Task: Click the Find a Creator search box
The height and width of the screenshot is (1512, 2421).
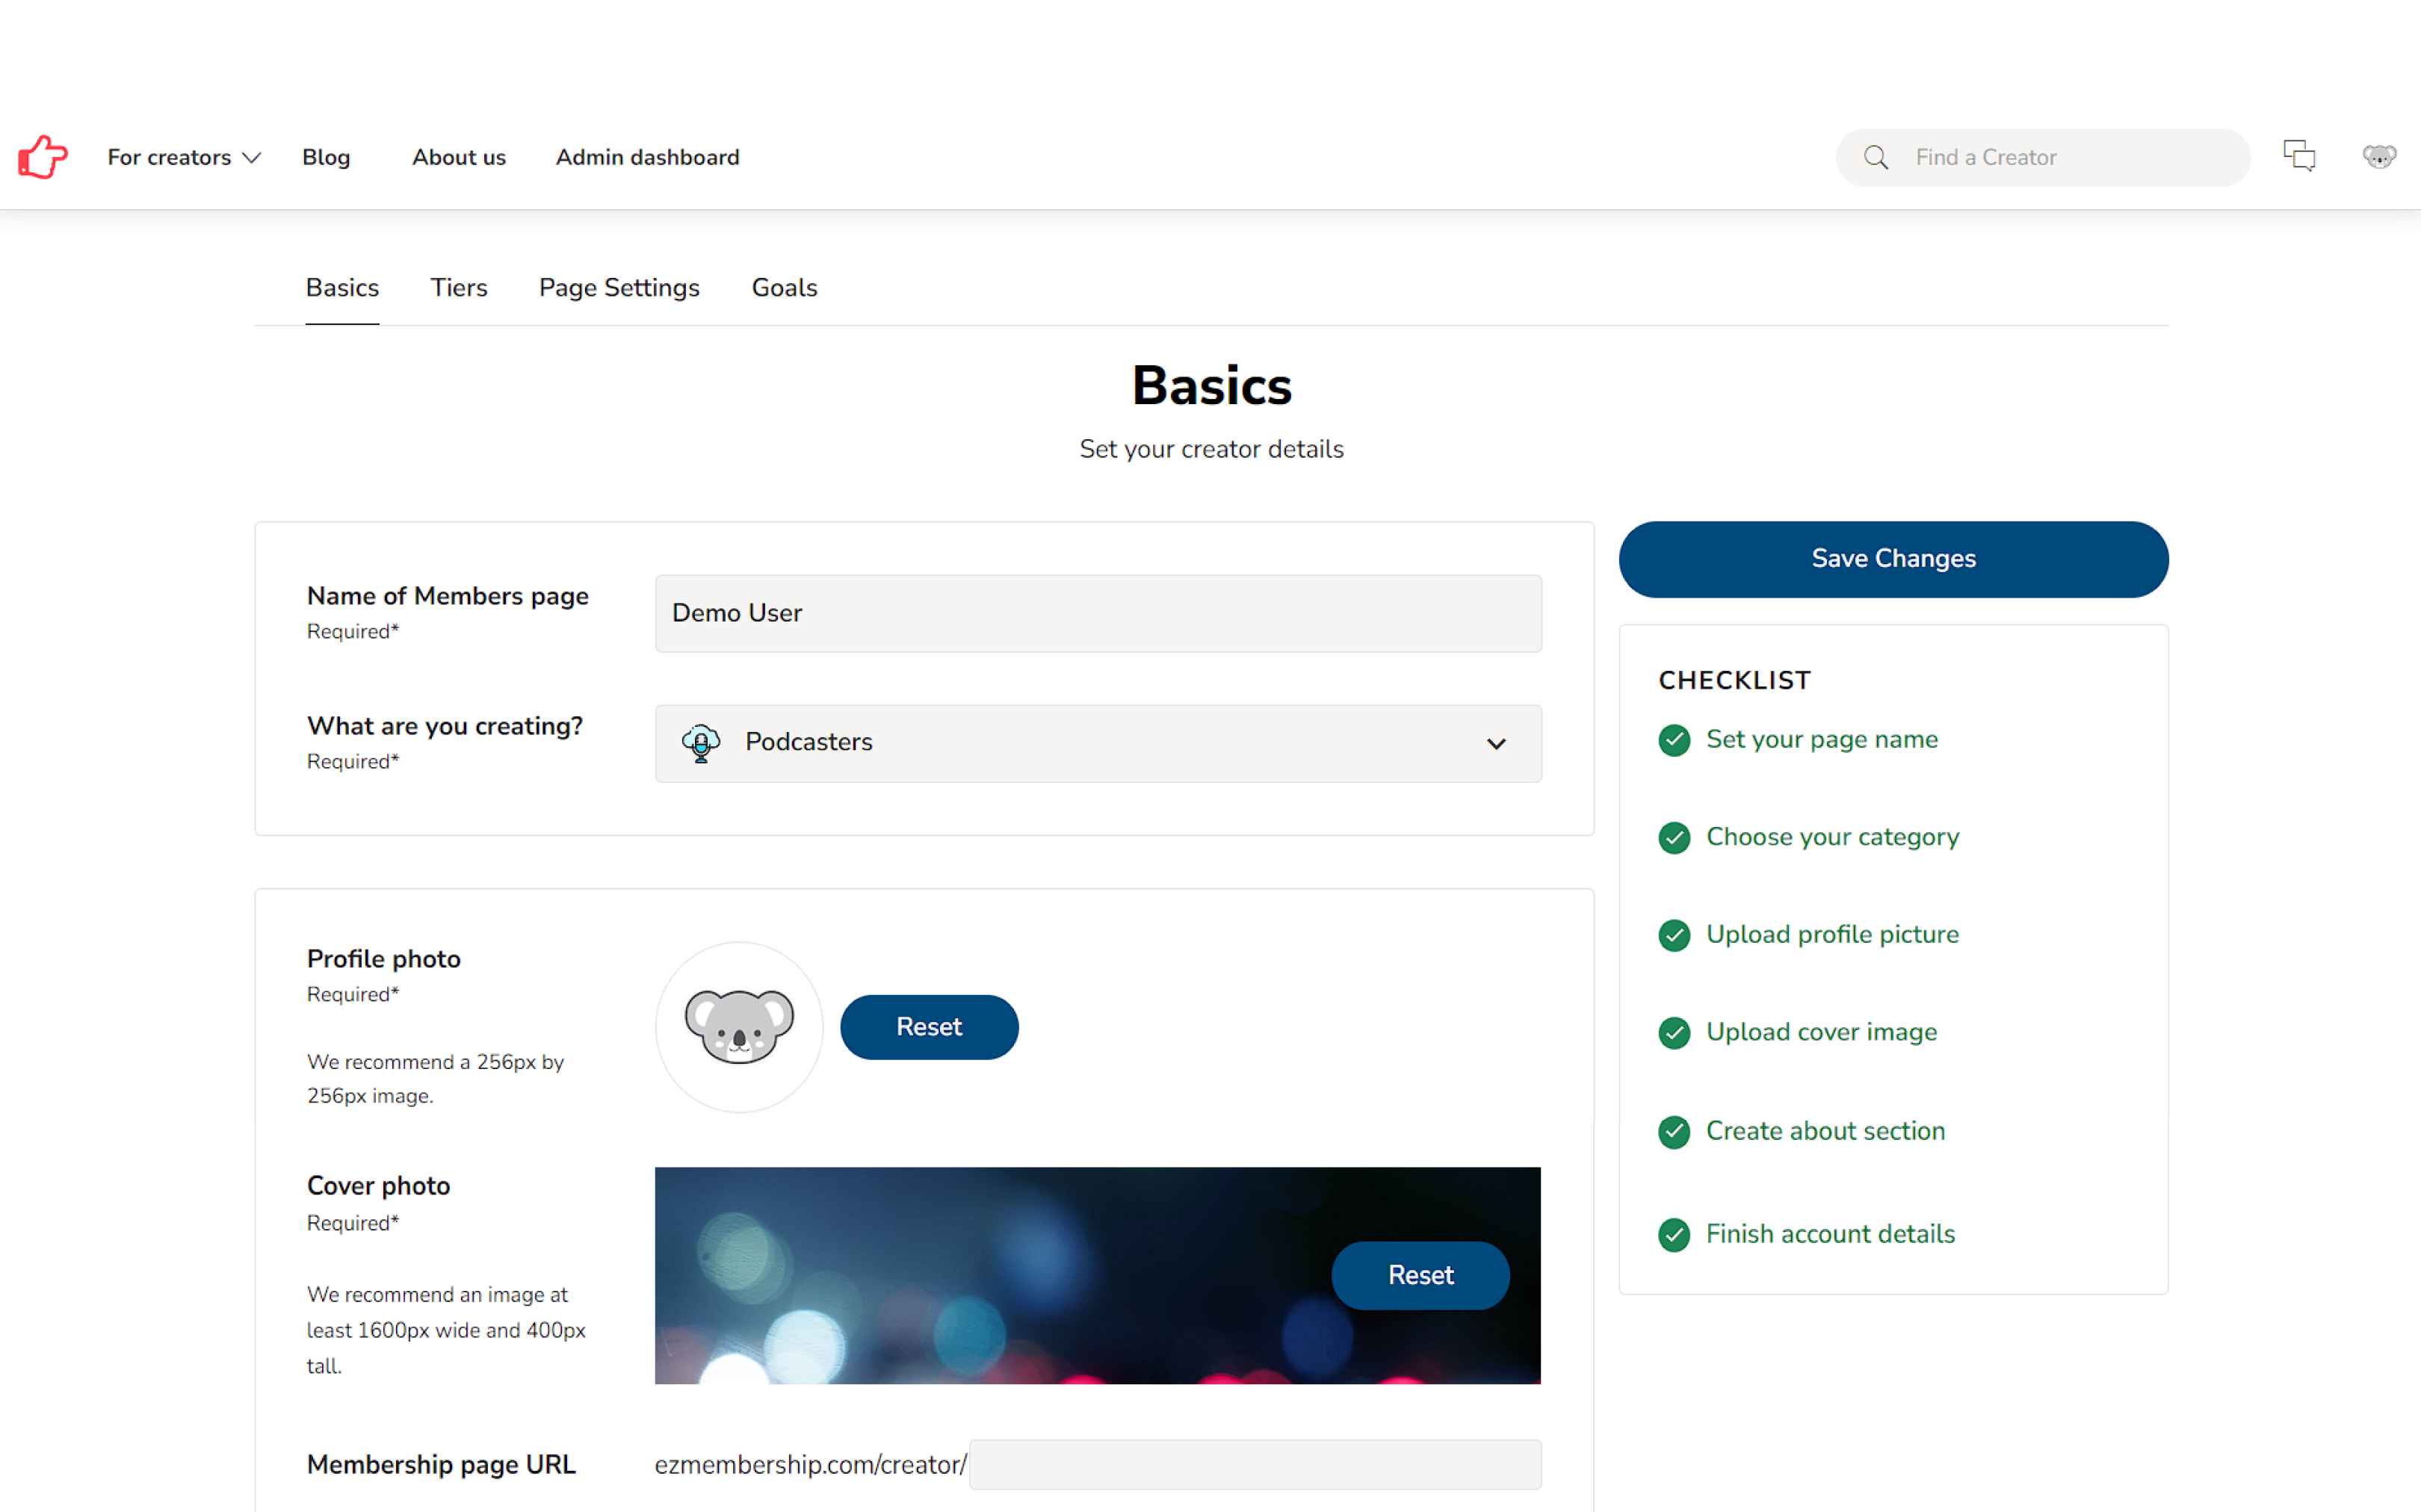Action: click(2043, 157)
